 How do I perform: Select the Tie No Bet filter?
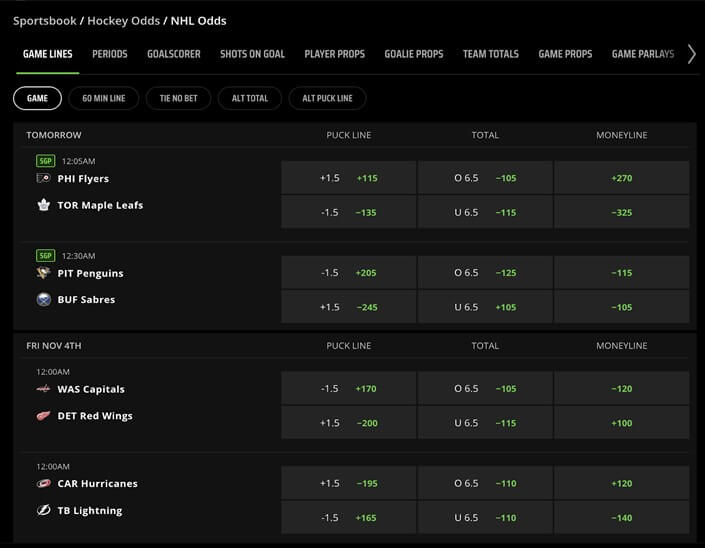(178, 98)
